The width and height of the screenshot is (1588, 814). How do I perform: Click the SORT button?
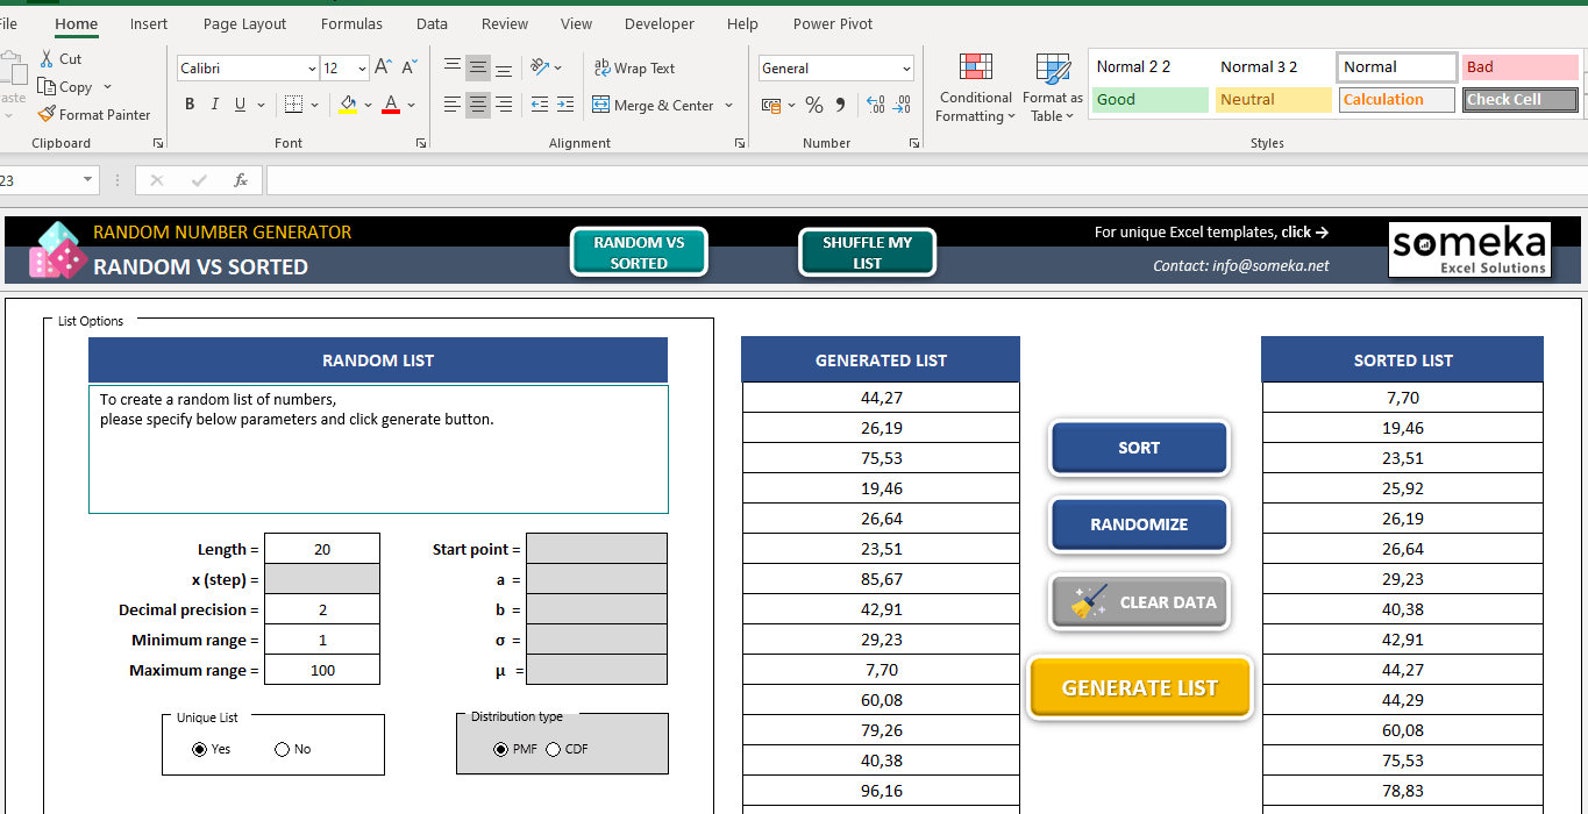click(1139, 448)
